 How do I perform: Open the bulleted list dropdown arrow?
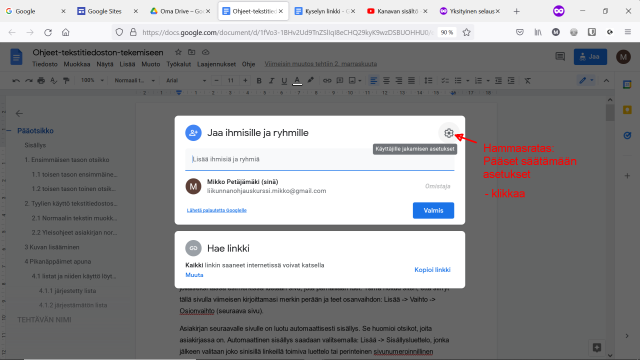pyautogui.click(x=467, y=81)
